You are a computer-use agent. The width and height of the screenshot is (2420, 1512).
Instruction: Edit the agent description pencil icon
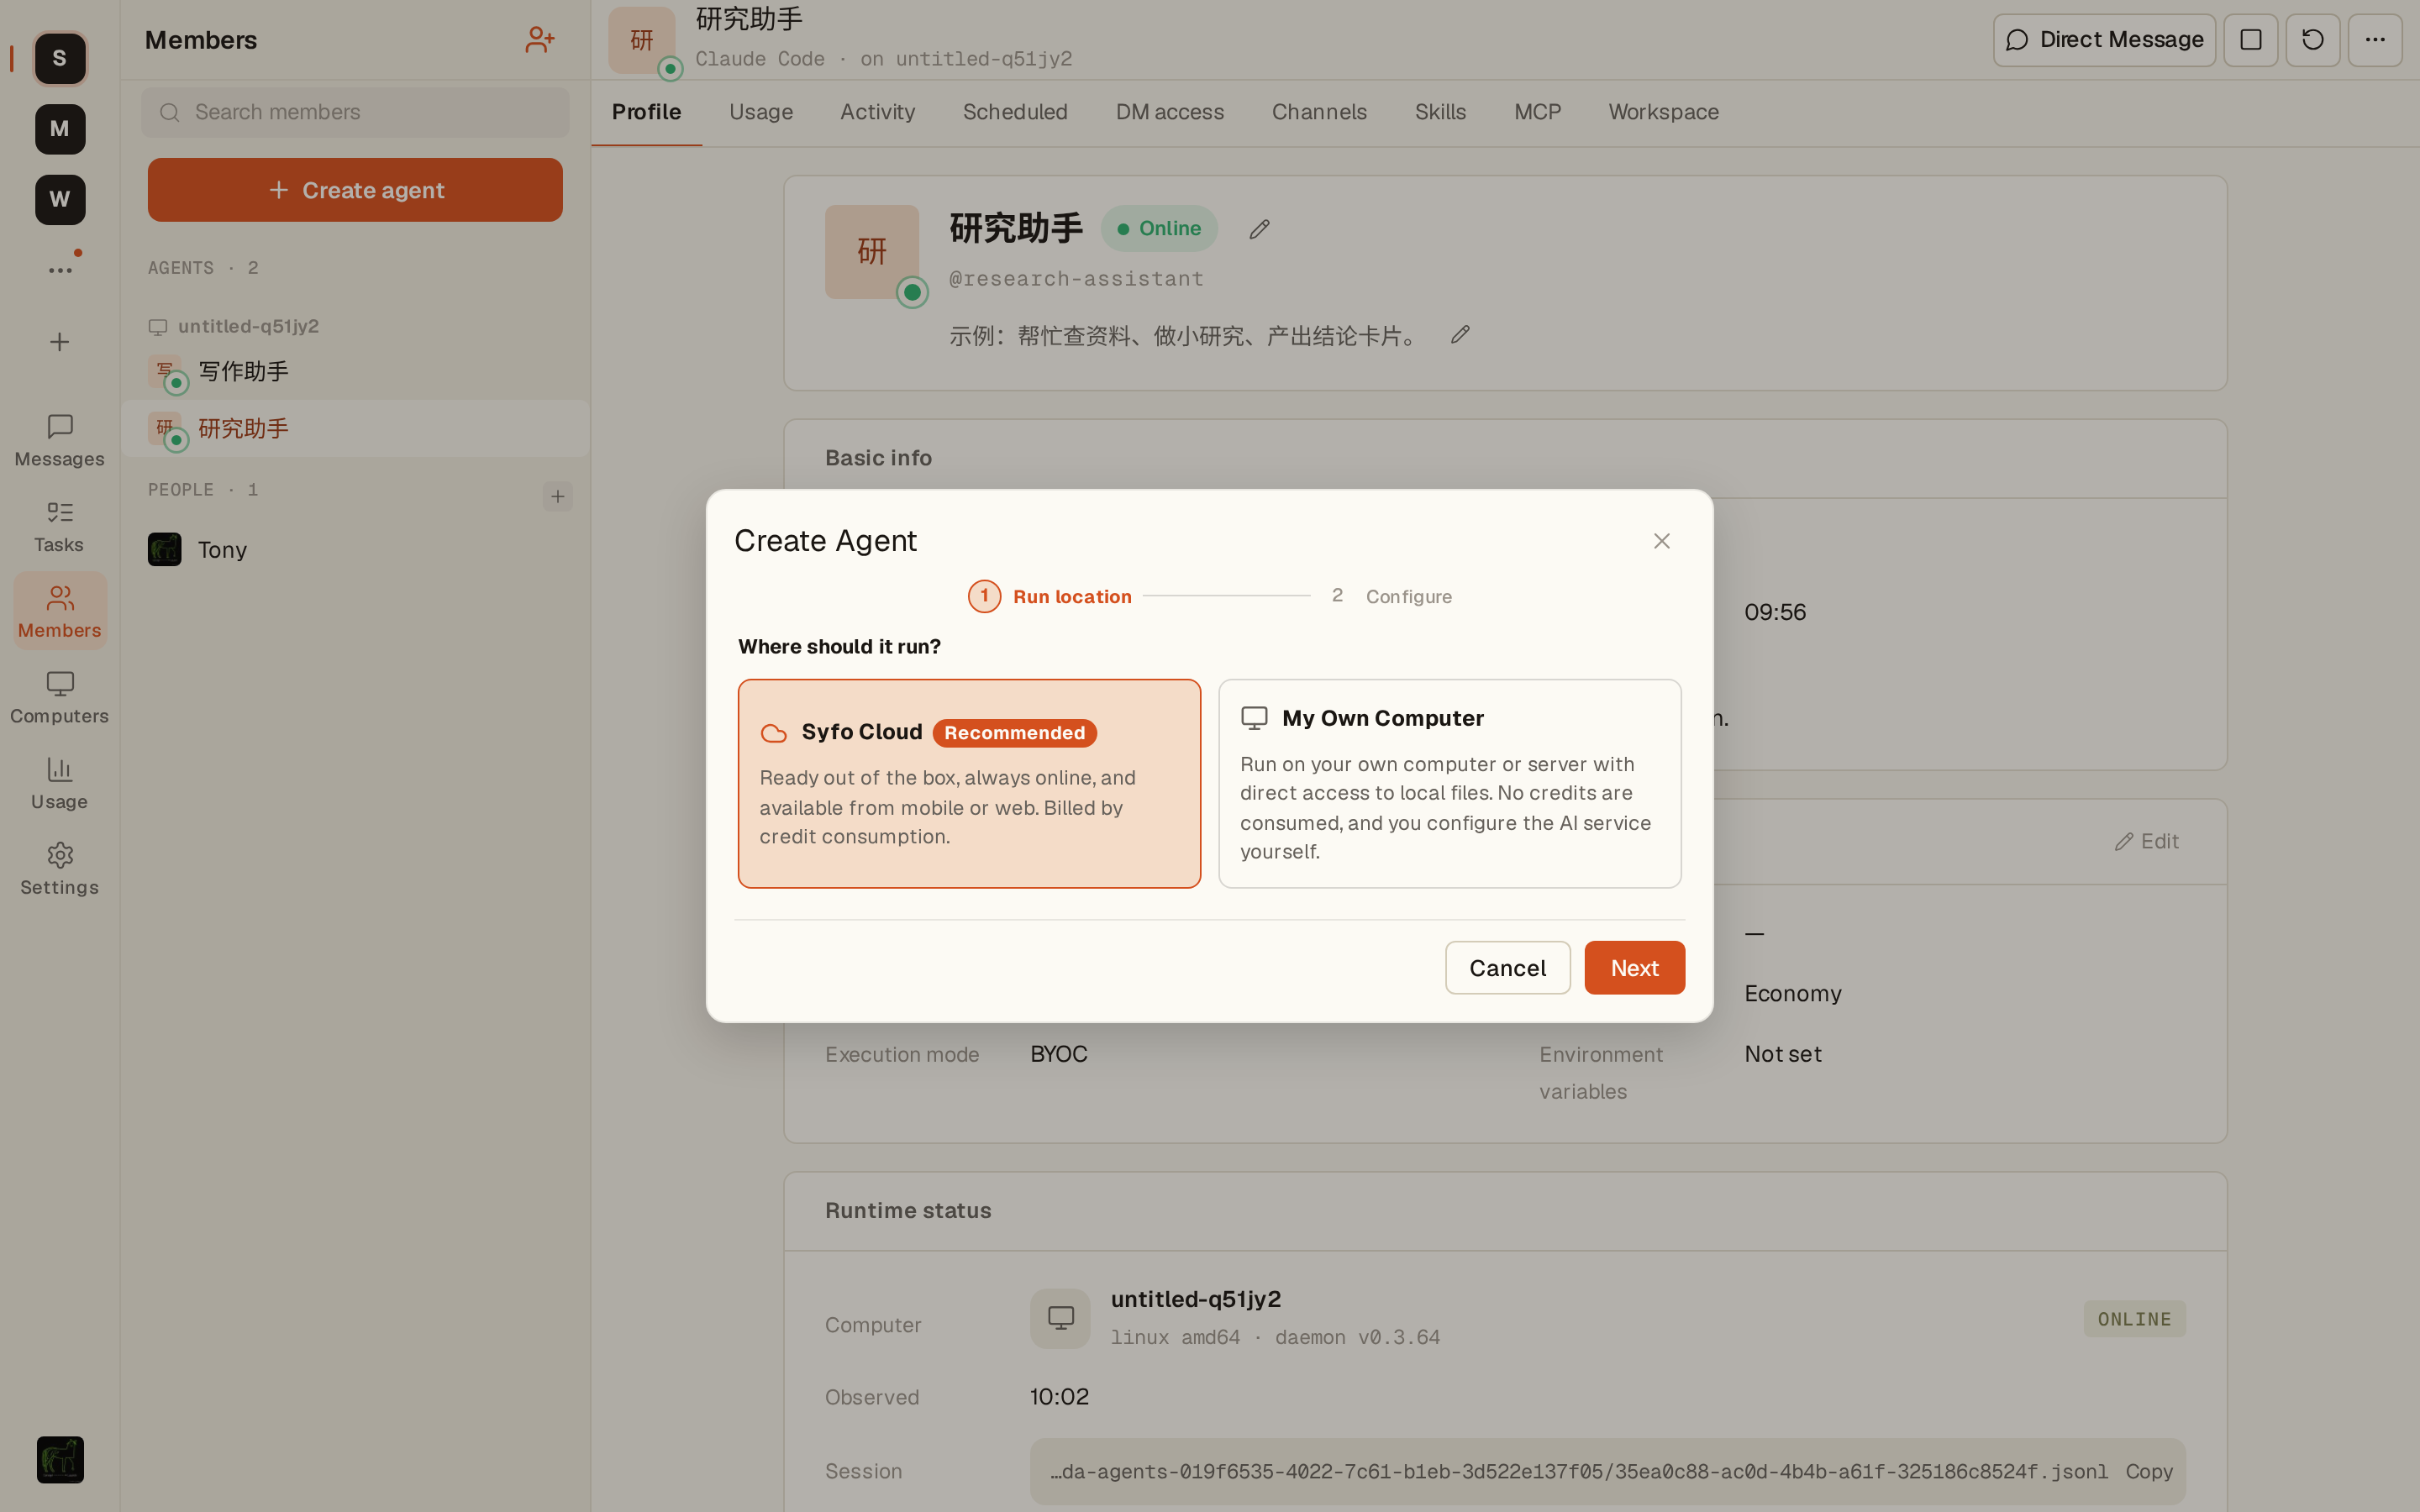click(x=1460, y=335)
